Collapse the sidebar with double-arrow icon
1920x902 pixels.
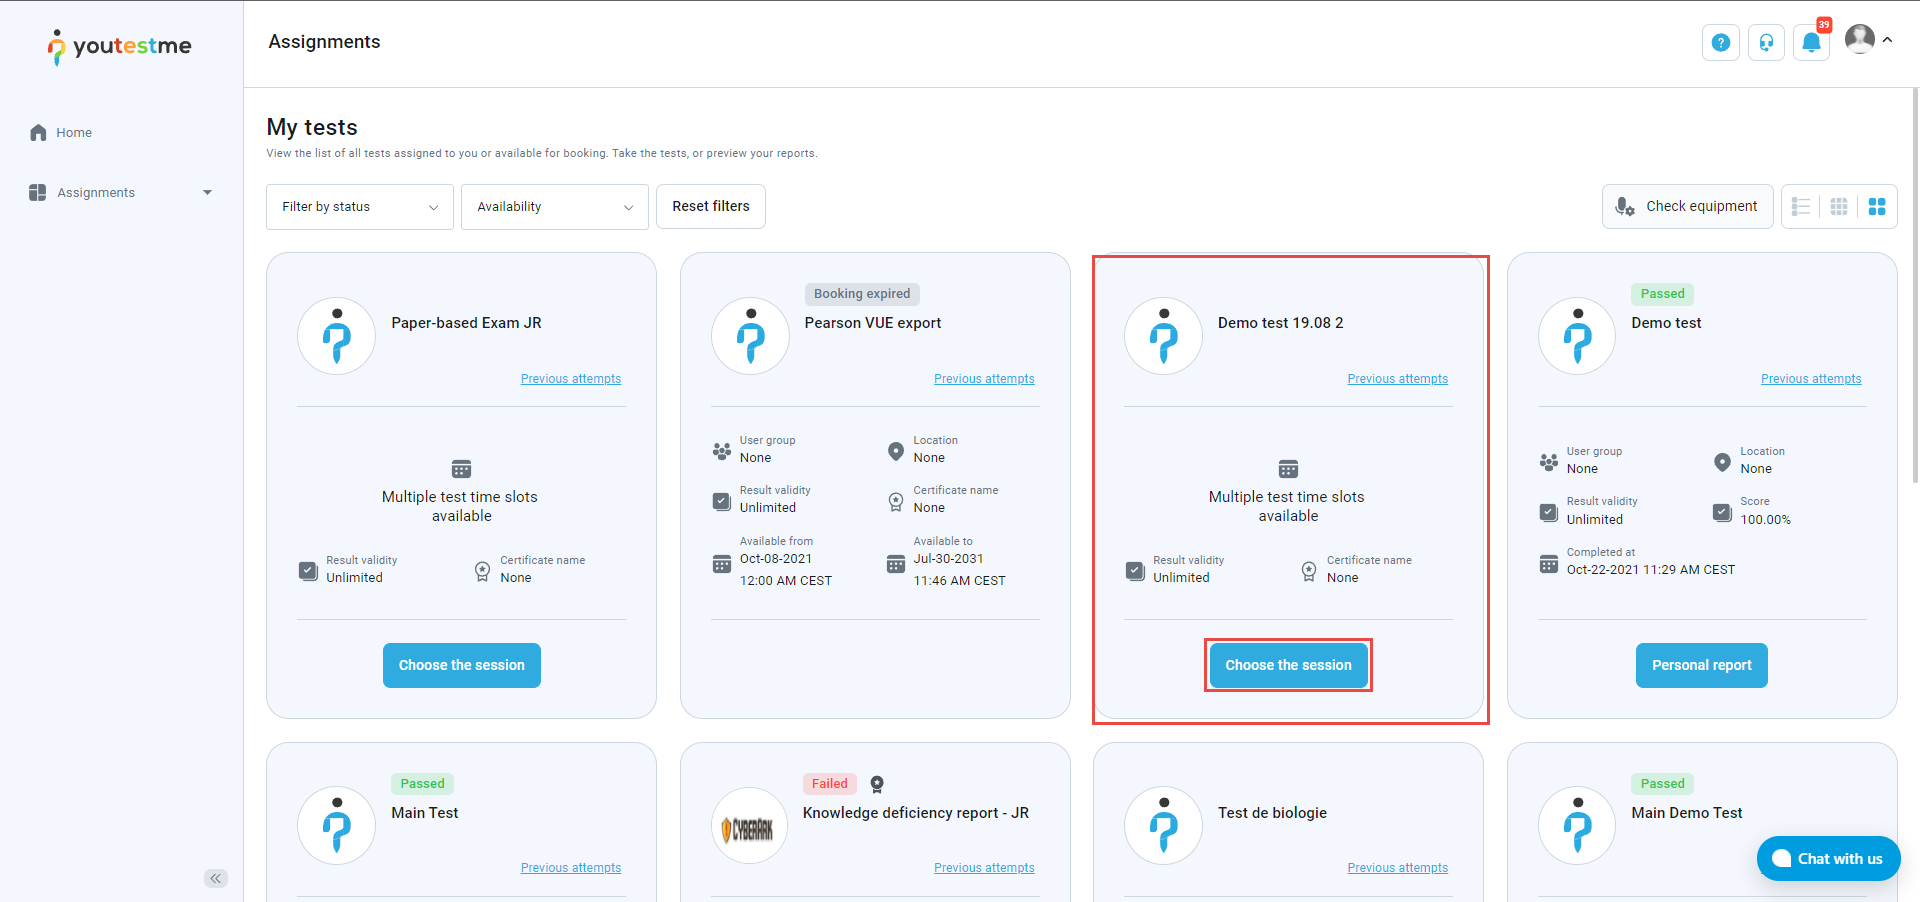click(x=216, y=878)
